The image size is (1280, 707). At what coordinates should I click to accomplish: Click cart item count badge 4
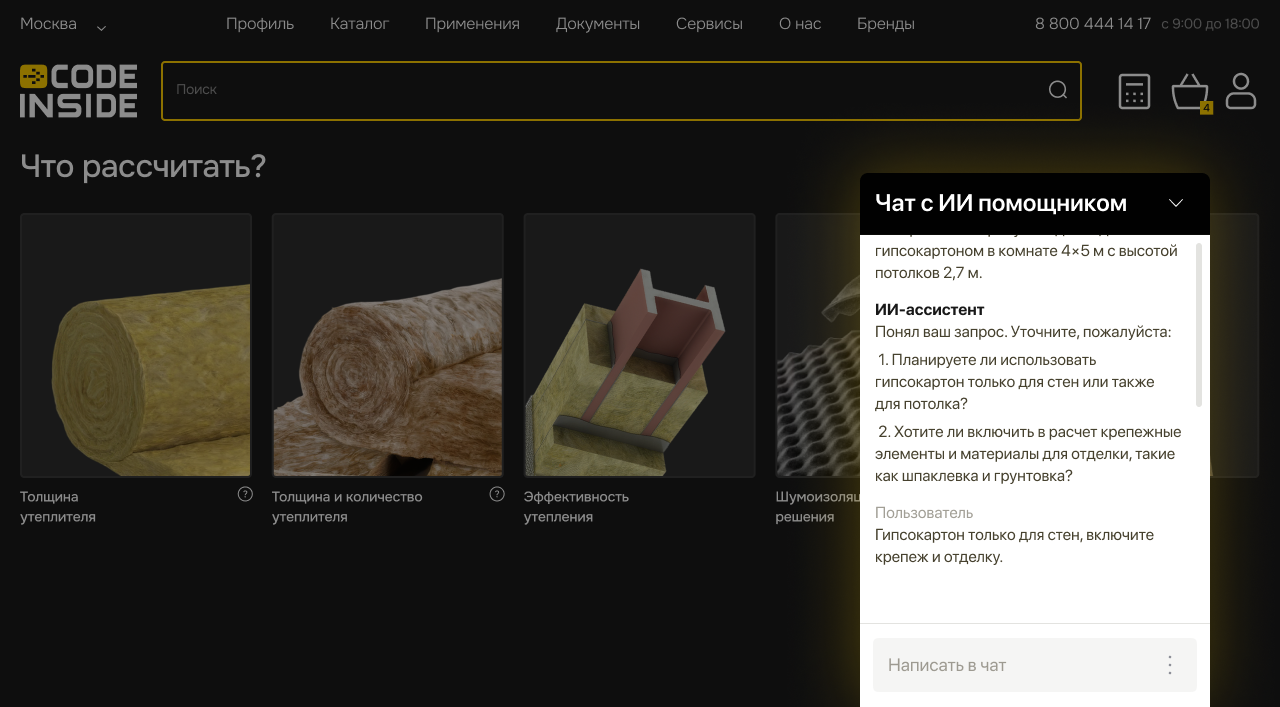tap(1206, 107)
